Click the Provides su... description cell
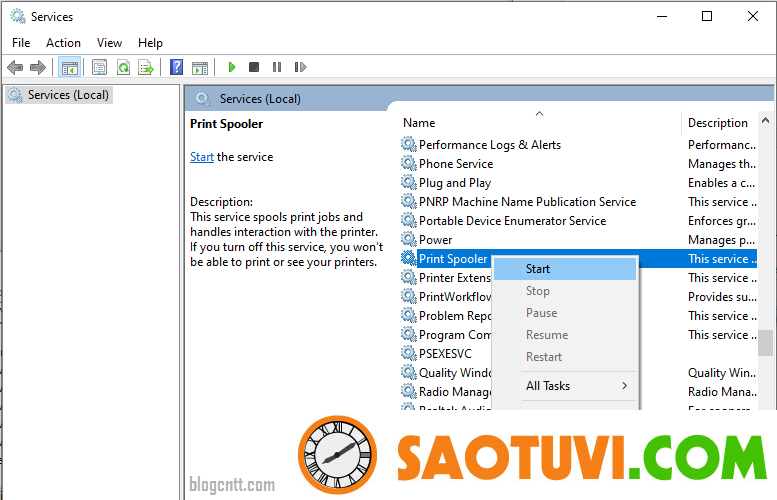Image resolution: width=777 pixels, height=500 pixels. [722, 296]
